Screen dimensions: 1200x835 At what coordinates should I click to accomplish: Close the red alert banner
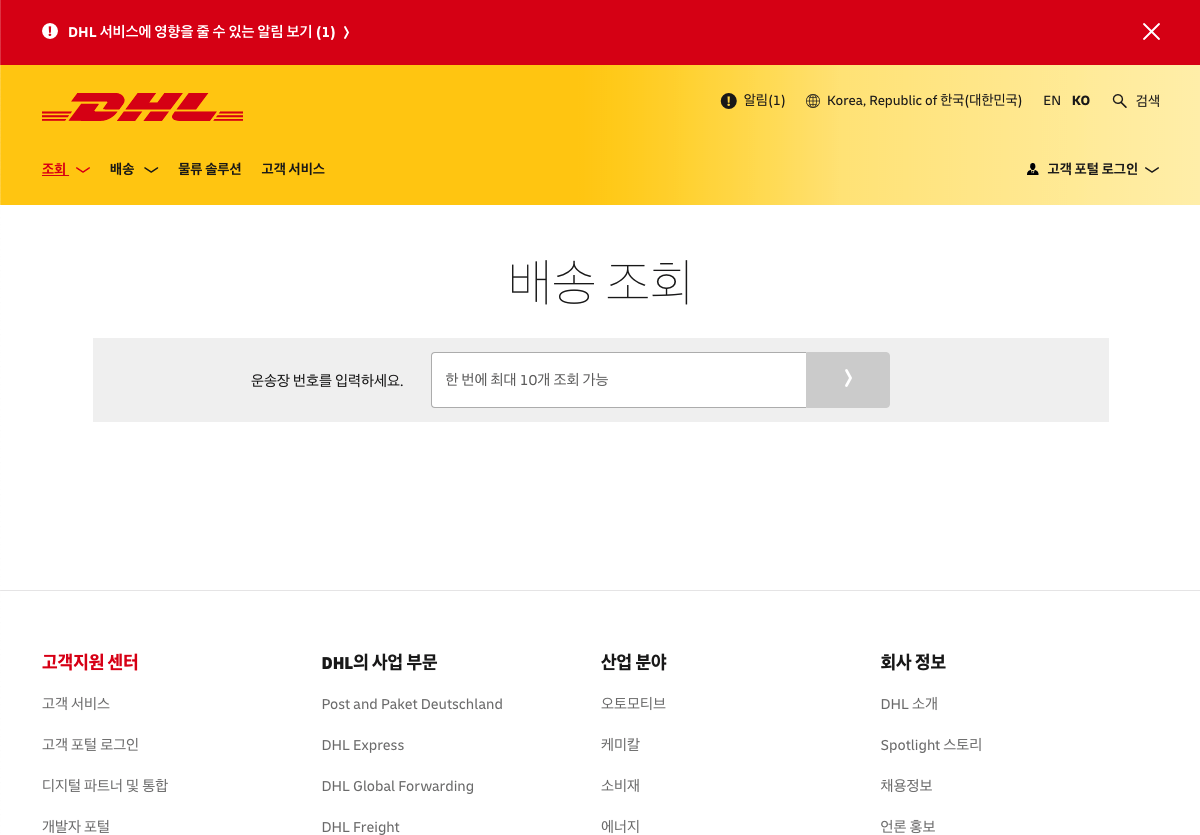tap(1151, 32)
